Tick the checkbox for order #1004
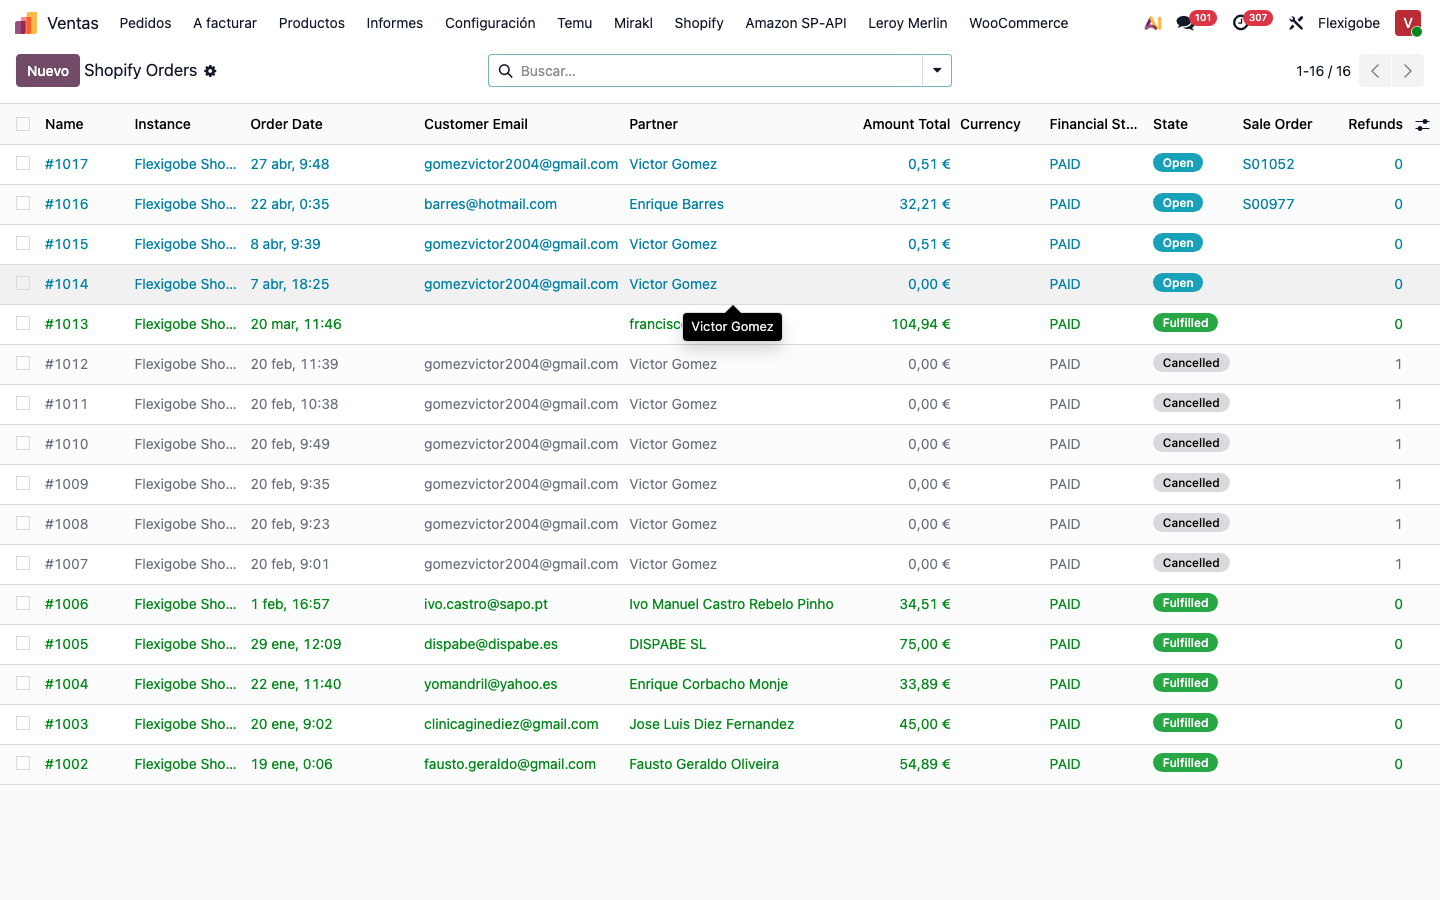This screenshot has width=1440, height=900. [23, 683]
